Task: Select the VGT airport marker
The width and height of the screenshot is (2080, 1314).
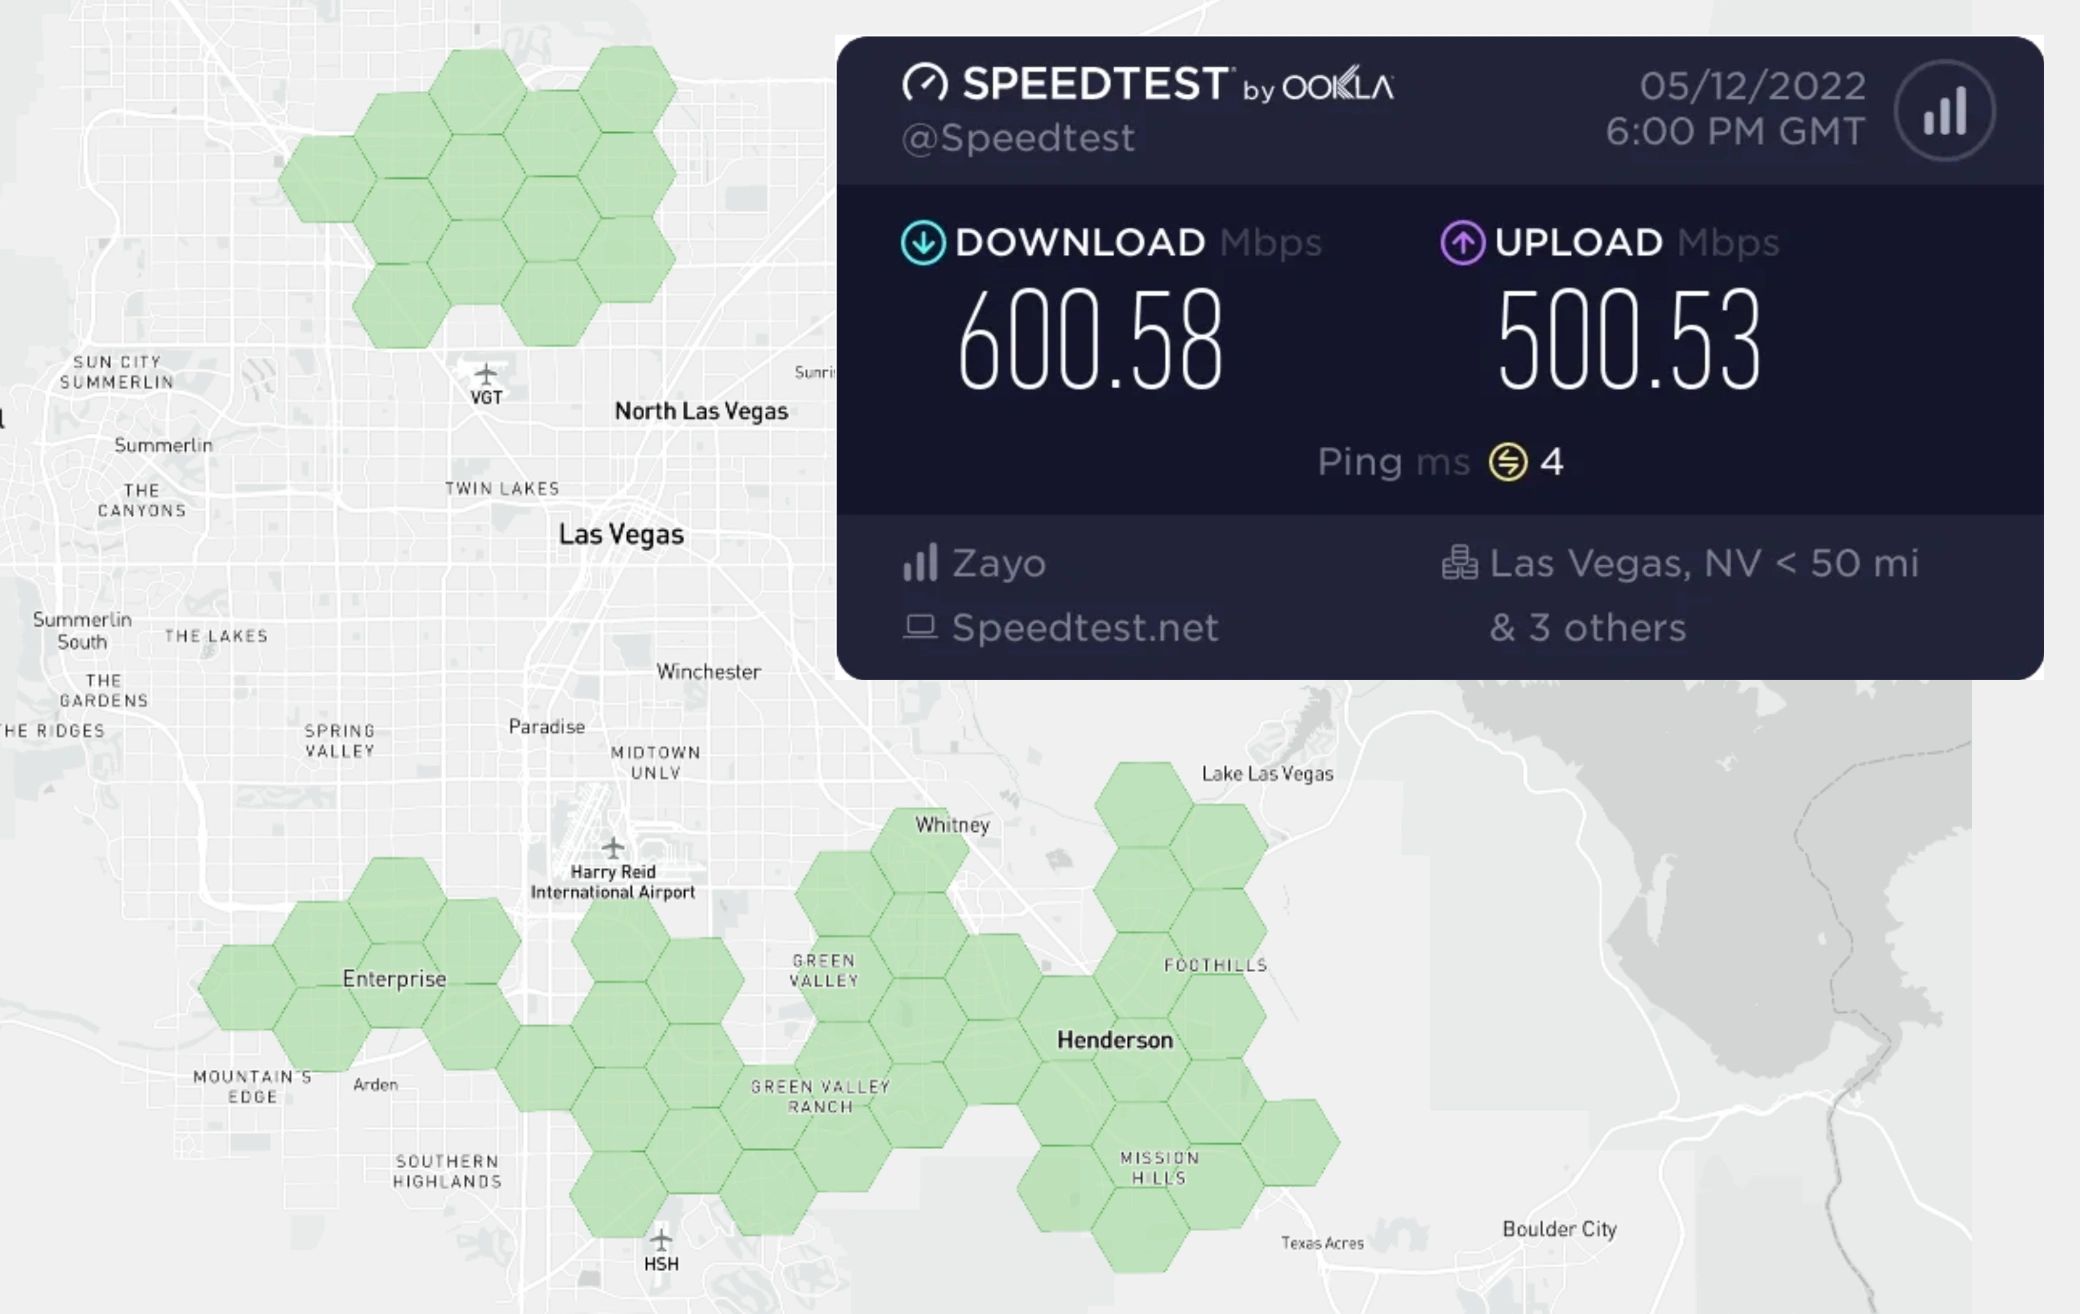Action: click(x=486, y=376)
